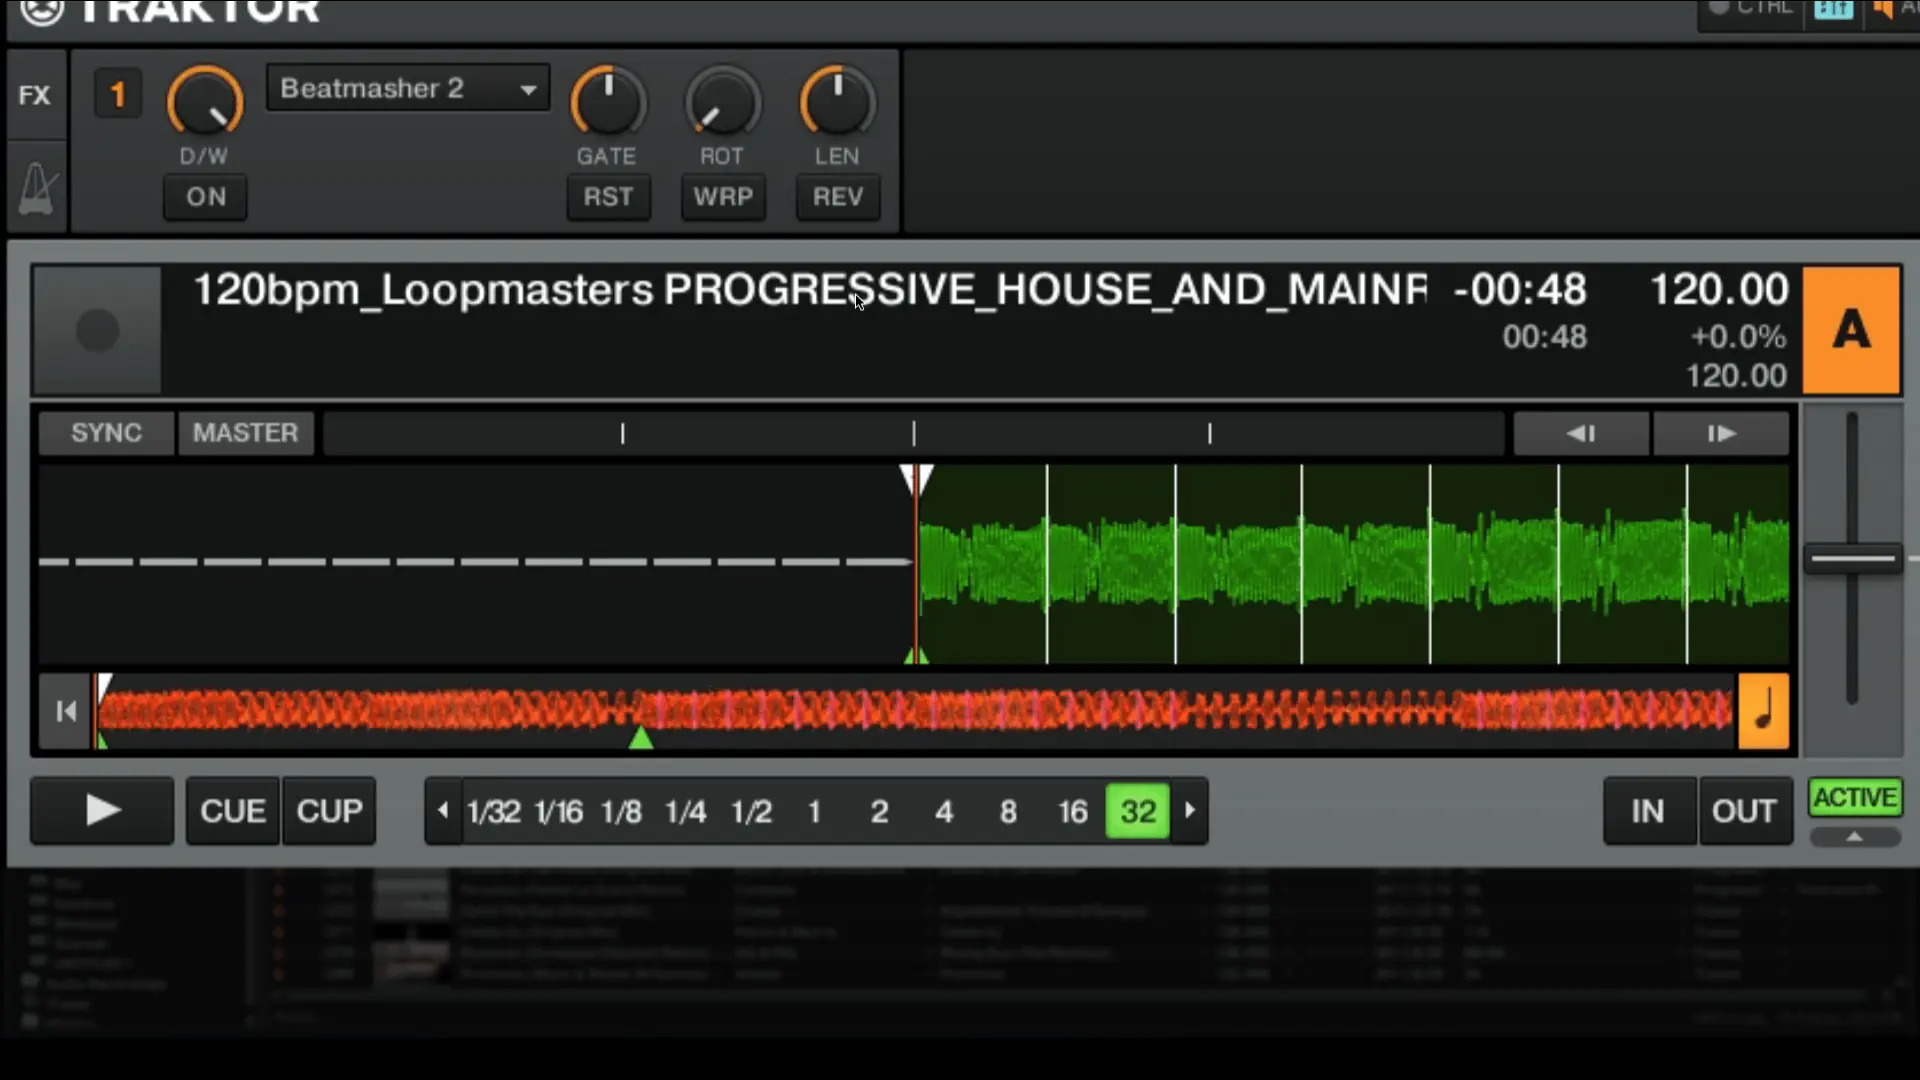The image size is (1920, 1080).
Task: Click the deck A letter badge
Action: pos(1851,330)
